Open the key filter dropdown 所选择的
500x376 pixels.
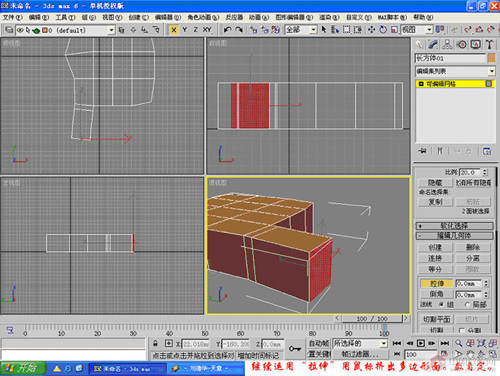(x=384, y=343)
